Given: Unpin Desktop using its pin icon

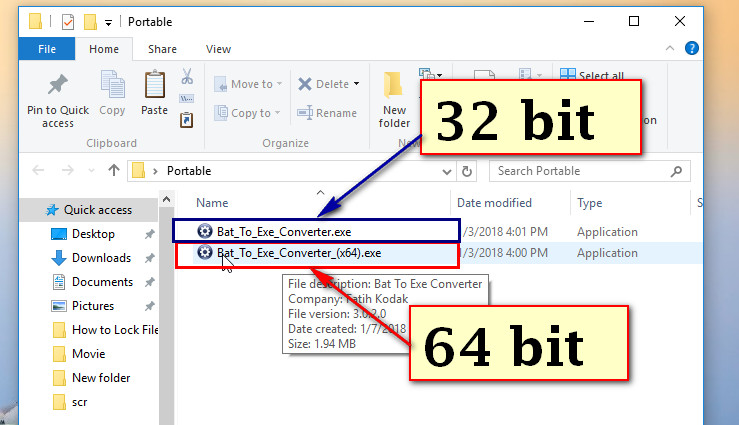Looking at the screenshot, I should 149,234.
